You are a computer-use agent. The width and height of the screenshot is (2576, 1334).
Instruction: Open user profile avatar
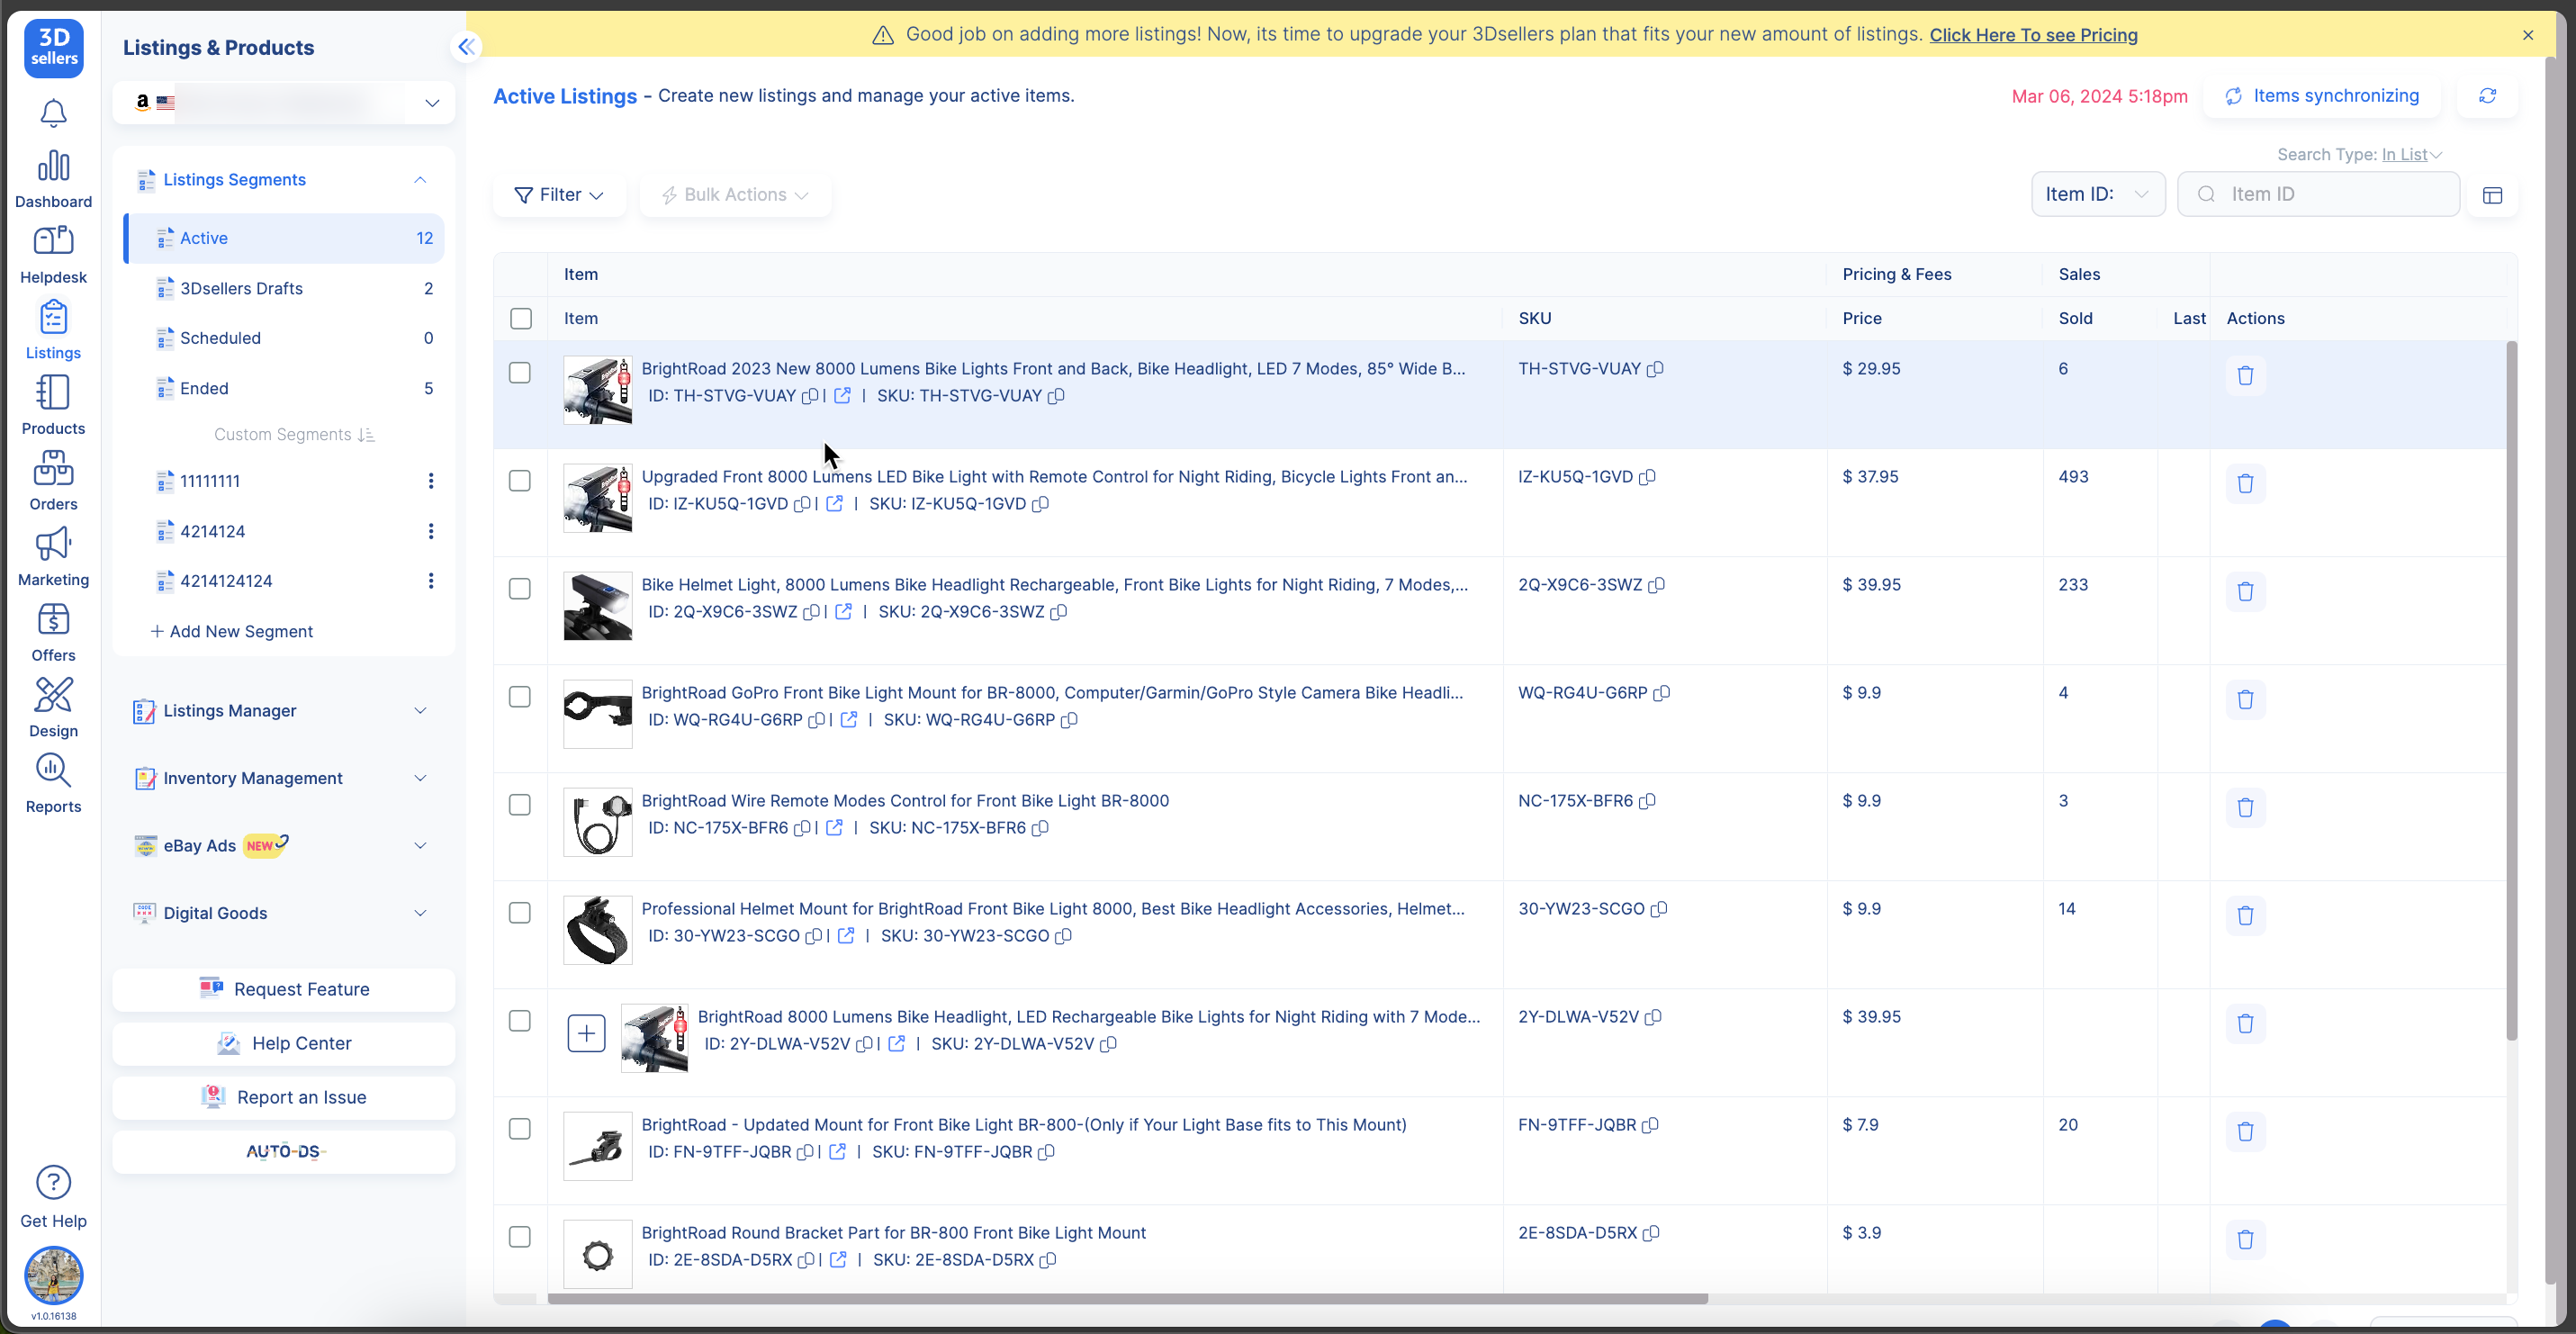click(x=53, y=1276)
